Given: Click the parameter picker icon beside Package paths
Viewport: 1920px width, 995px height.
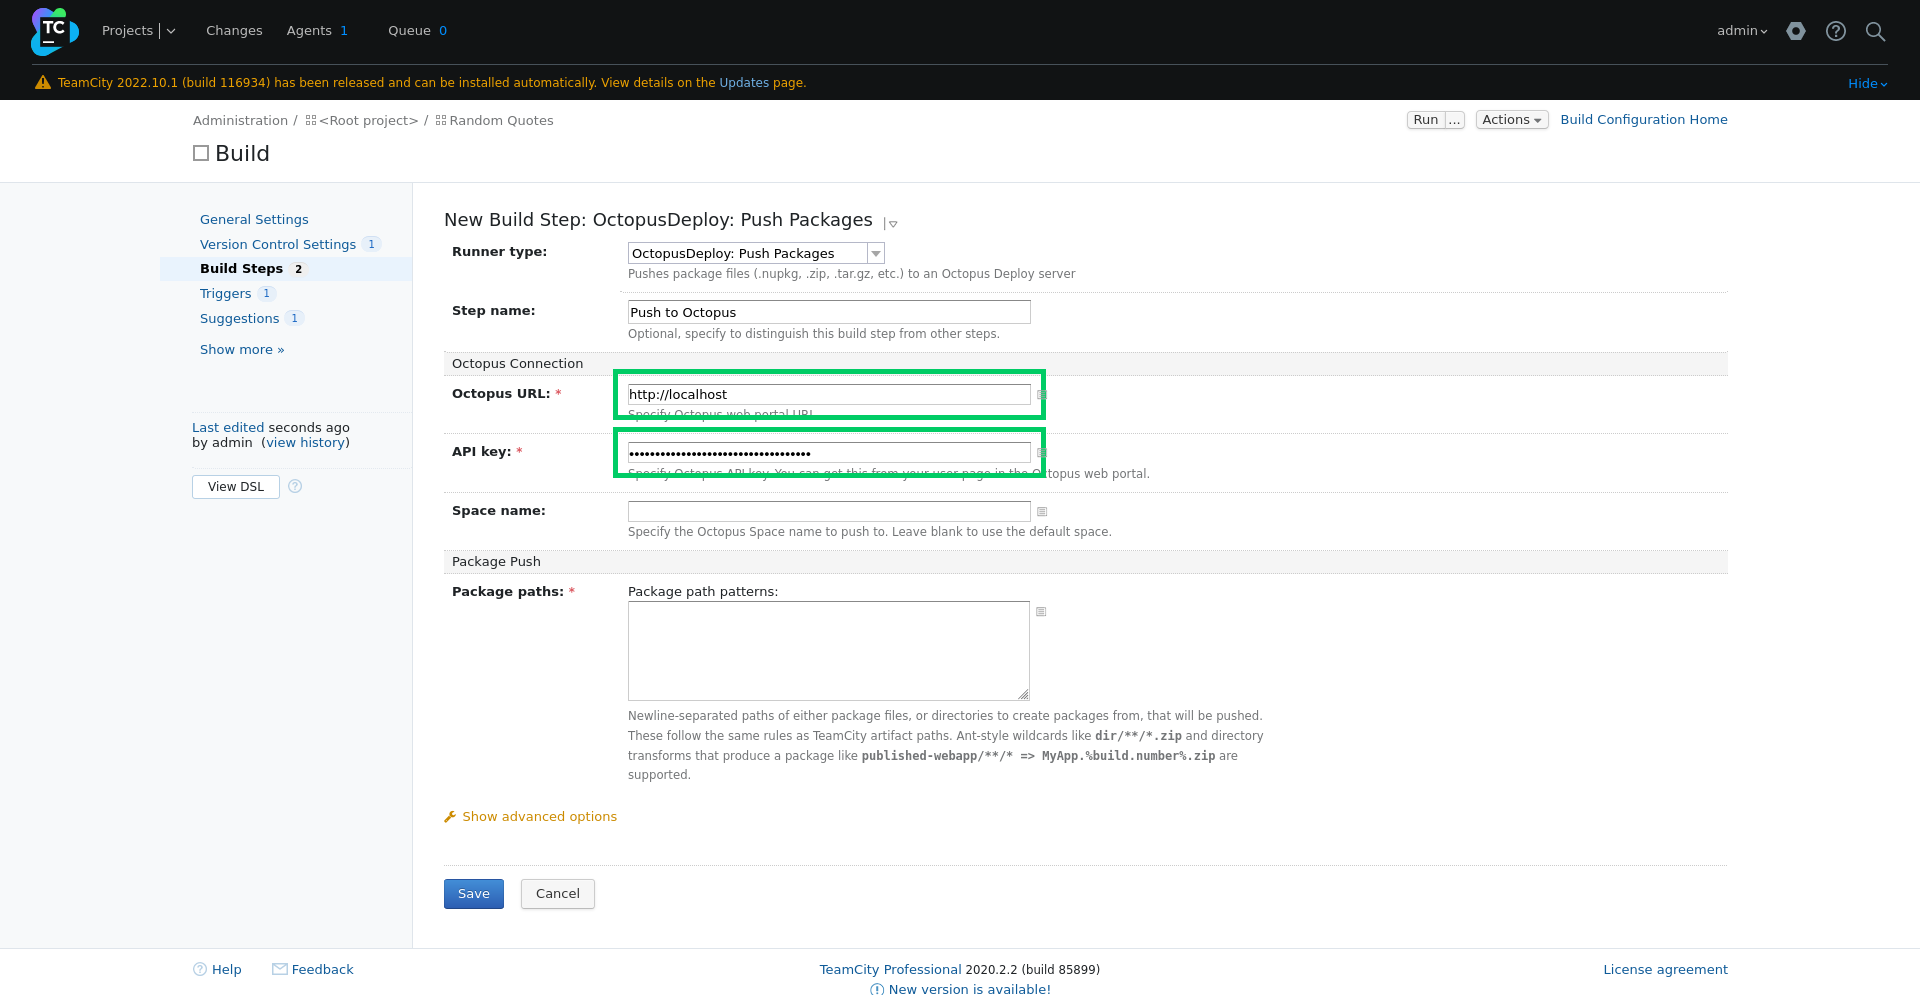Looking at the screenshot, I should pos(1041,612).
